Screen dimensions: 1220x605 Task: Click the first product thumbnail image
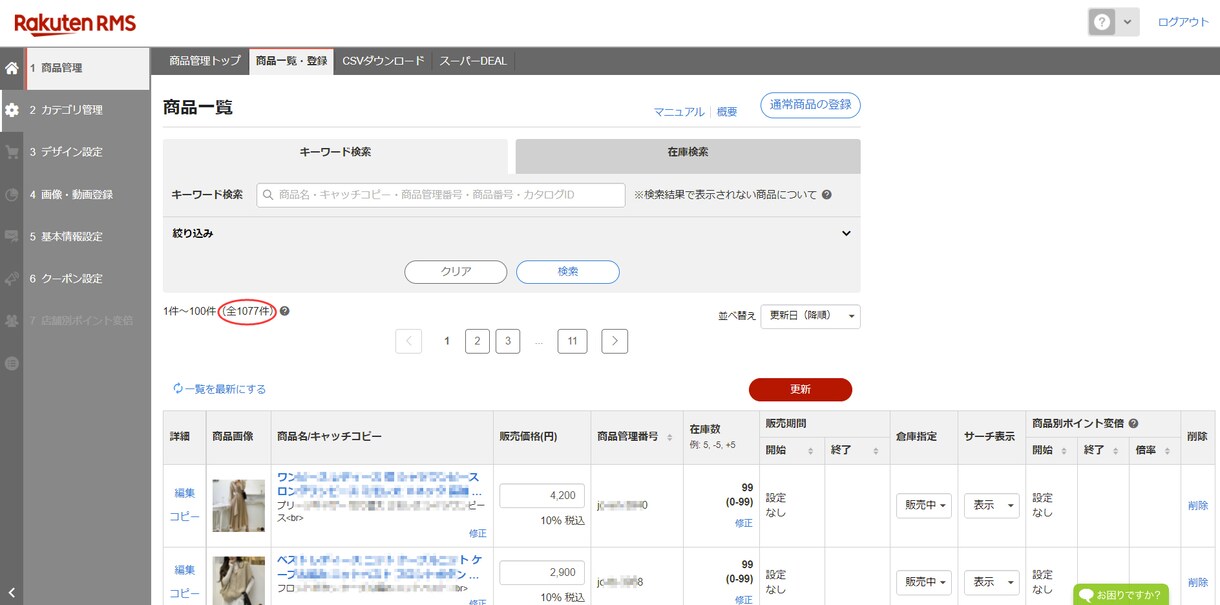(238, 505)
